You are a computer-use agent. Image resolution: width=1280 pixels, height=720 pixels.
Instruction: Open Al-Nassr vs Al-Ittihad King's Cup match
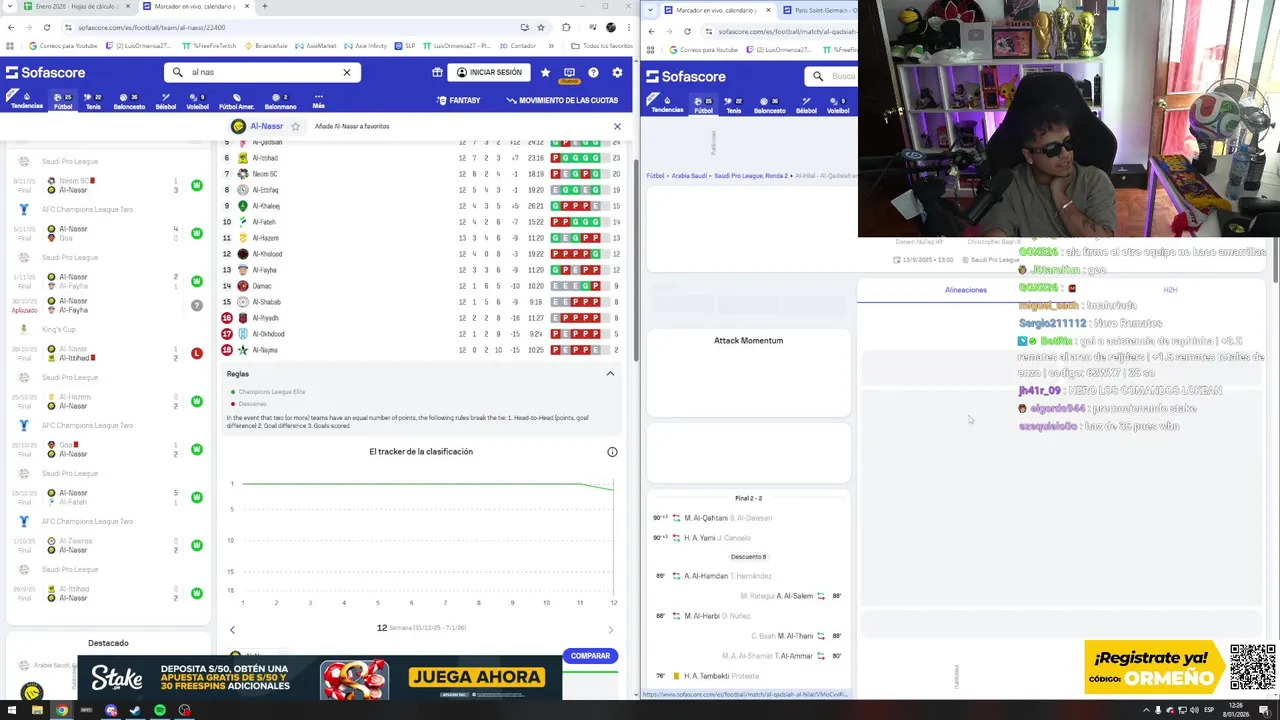click(x=108, y=353)
